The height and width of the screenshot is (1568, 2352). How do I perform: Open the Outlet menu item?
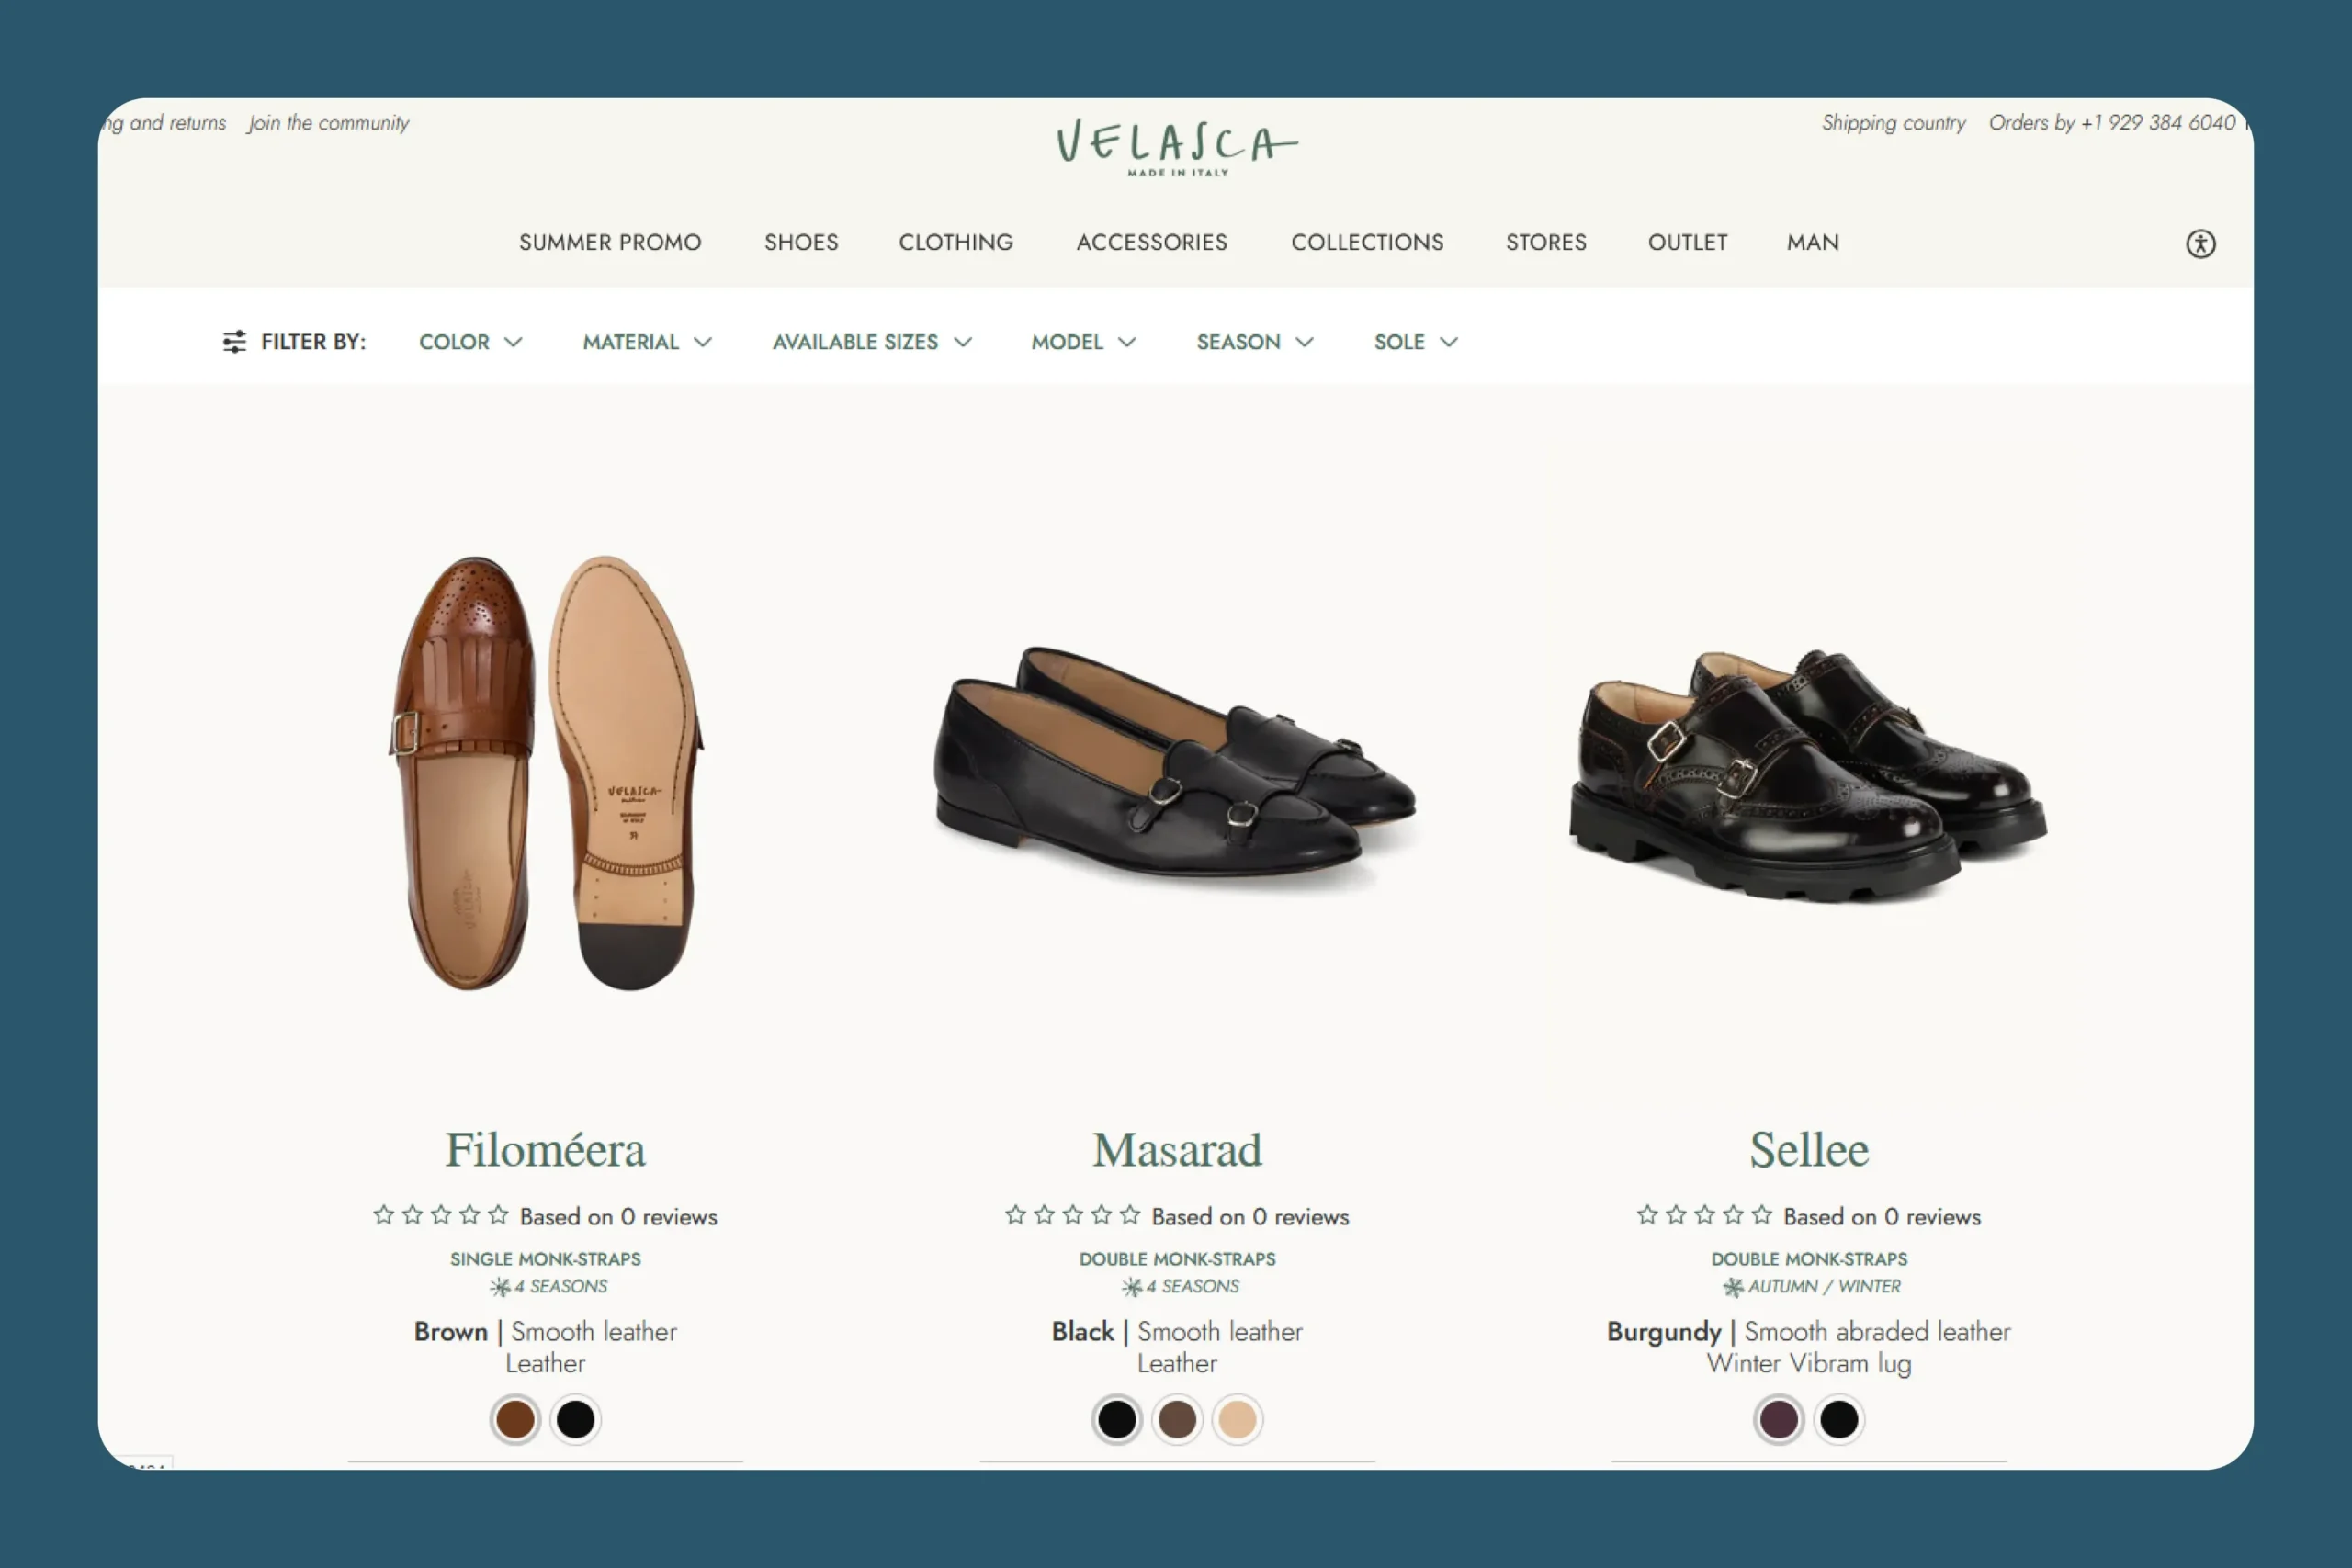(x=1687, y=242)
